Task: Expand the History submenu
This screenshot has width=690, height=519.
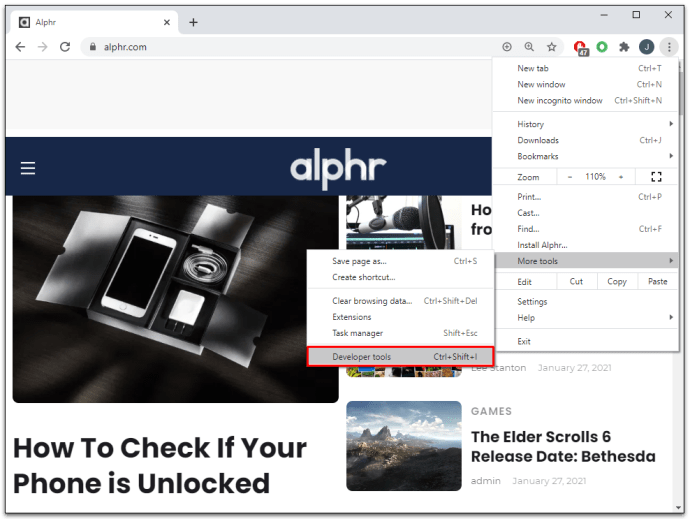Action: click(586, 124)
